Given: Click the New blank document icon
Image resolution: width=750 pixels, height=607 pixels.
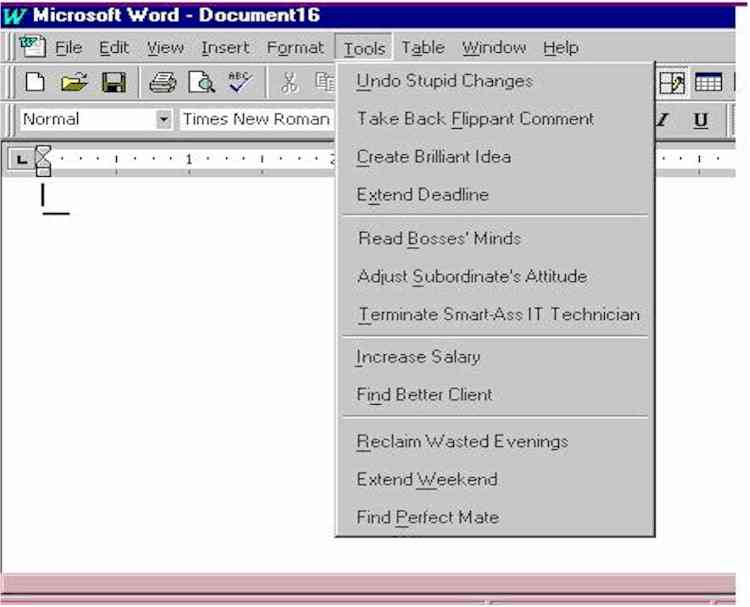Looking at the screenshot, I should pyautogui.click(x=35, y=82).
